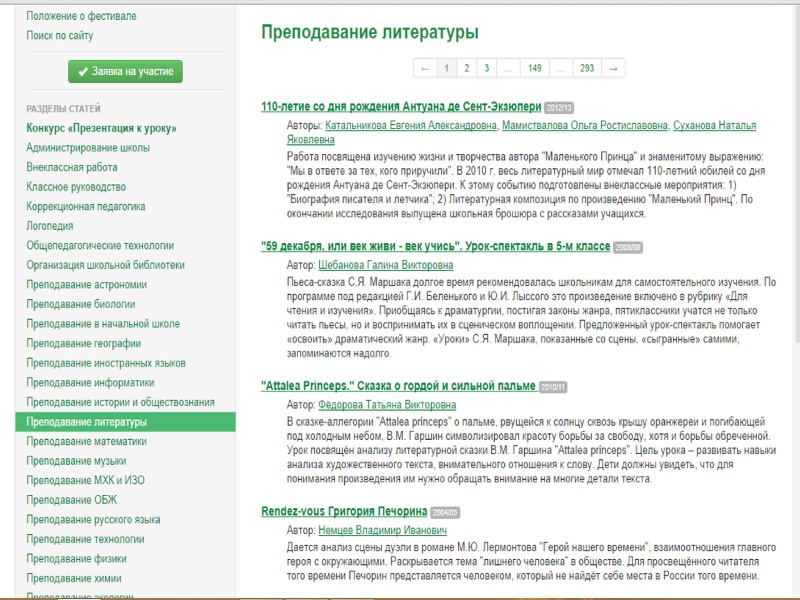
Task: Open pagination page 2
Action: point(466,68)
